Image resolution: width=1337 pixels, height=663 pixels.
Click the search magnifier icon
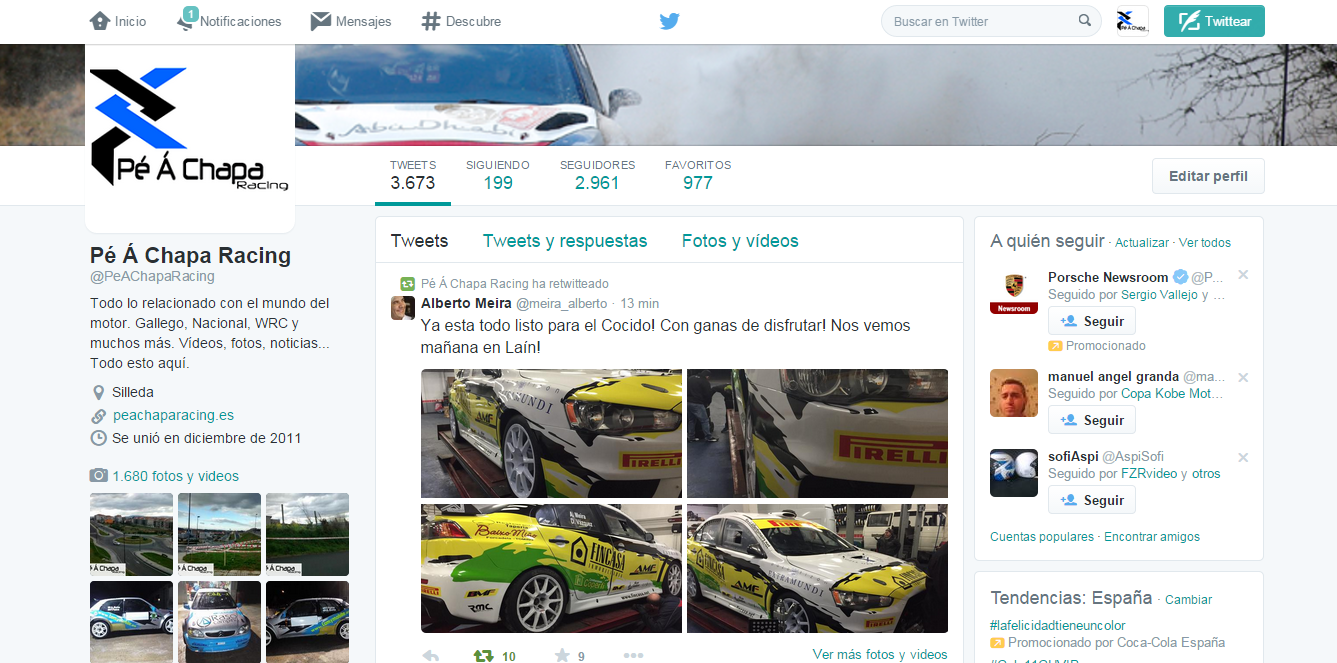(1085, 21)
